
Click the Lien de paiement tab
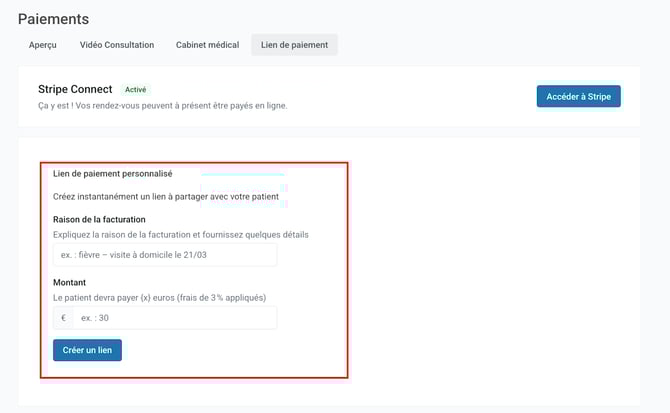(x=294, y=45)
